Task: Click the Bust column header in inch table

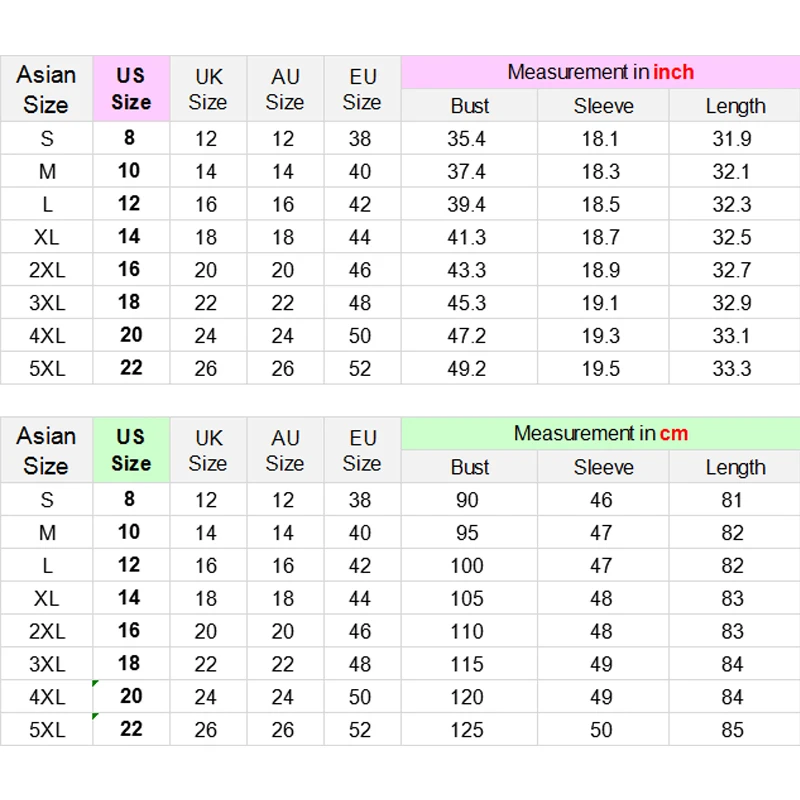Action: (x=470, y=106)
